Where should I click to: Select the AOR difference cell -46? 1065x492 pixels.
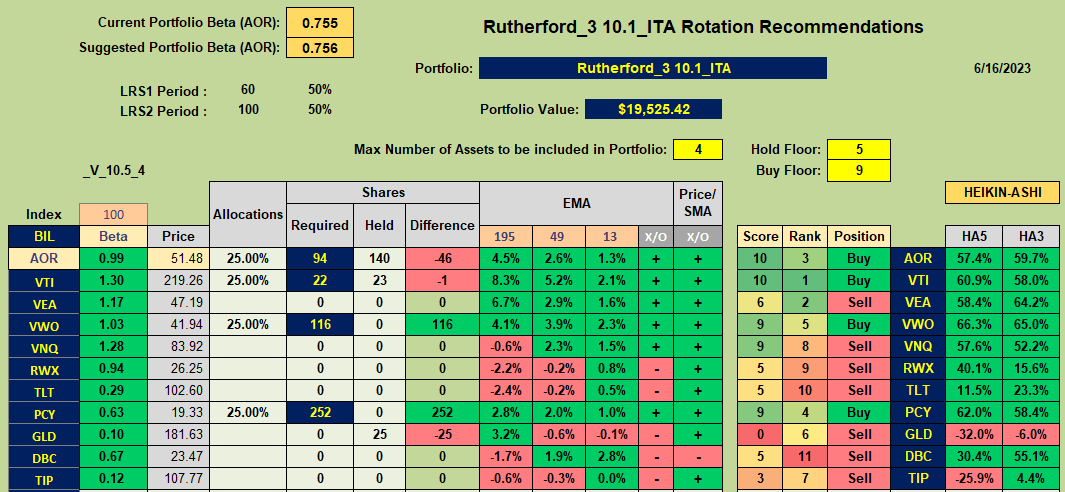441,259
